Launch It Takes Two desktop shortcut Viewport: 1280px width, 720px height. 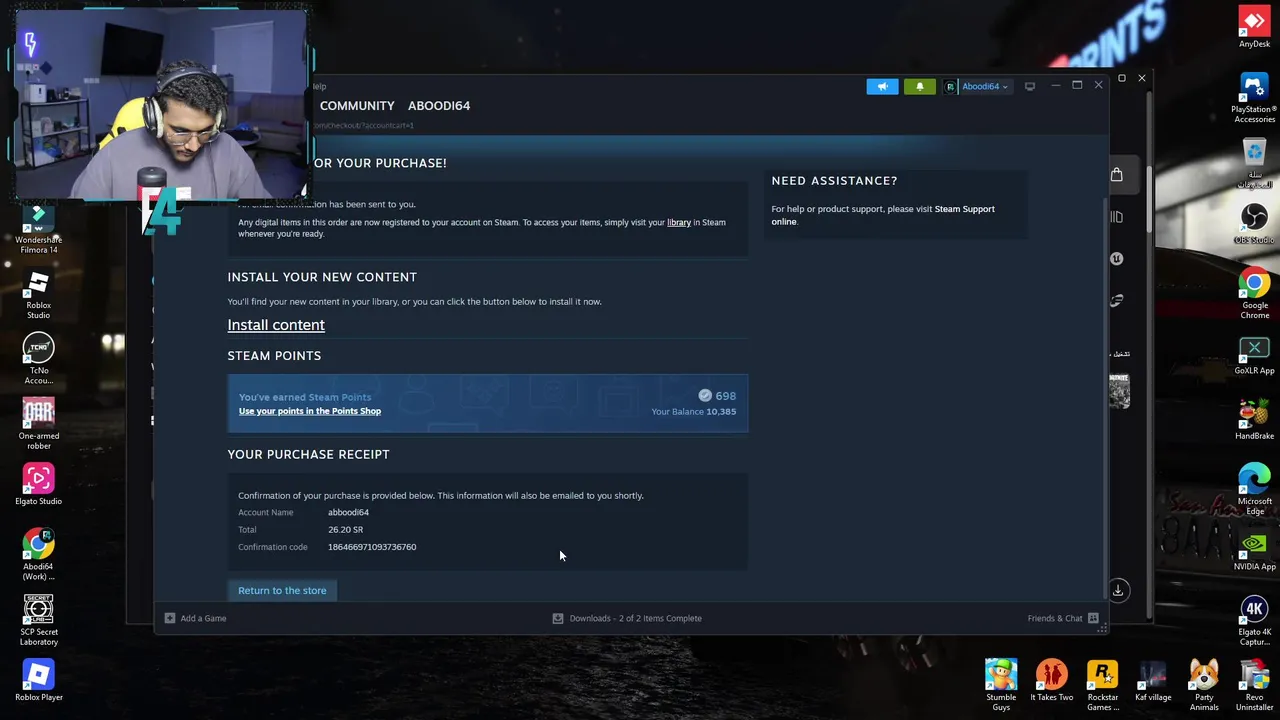(x=1052, y=681)
